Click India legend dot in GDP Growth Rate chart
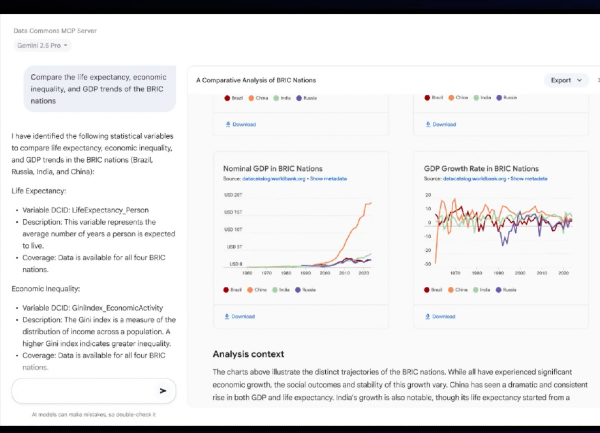 point(476,290)
